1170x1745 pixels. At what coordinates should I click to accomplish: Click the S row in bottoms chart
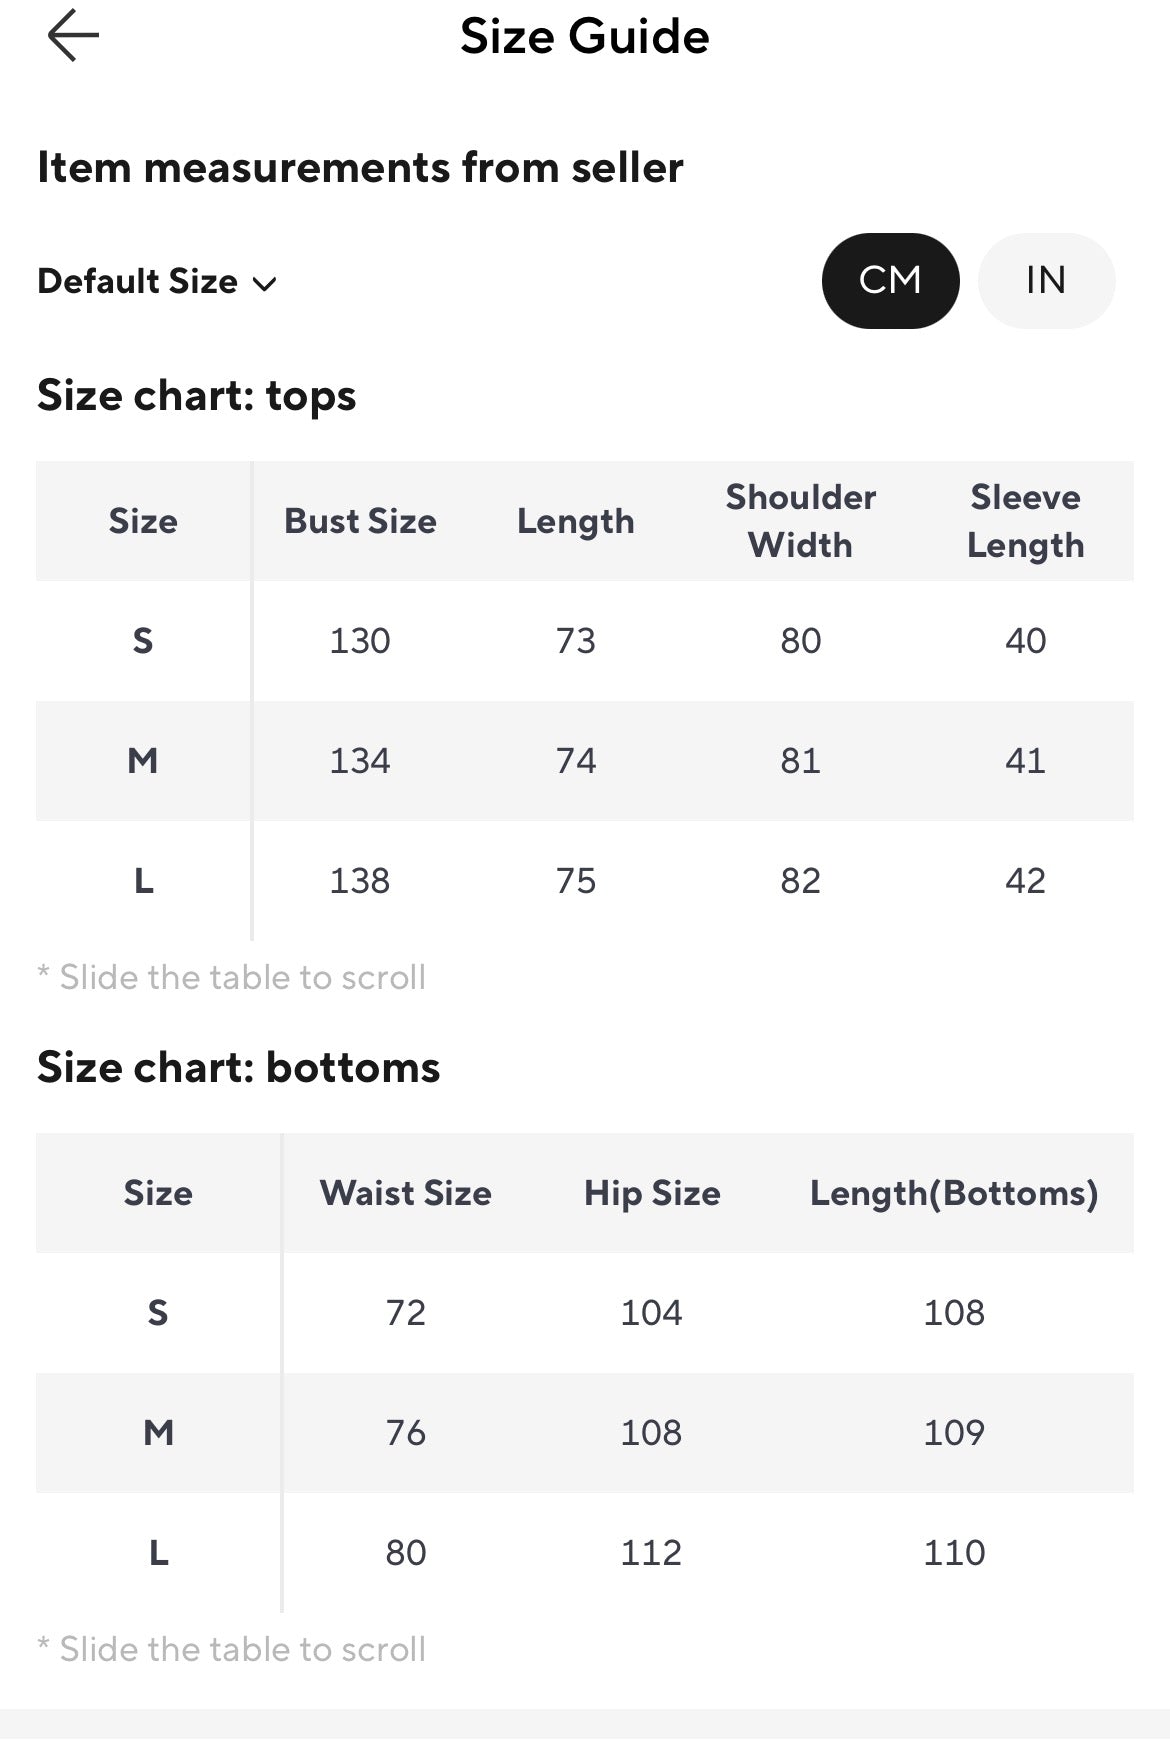(x=585, y=1313)
